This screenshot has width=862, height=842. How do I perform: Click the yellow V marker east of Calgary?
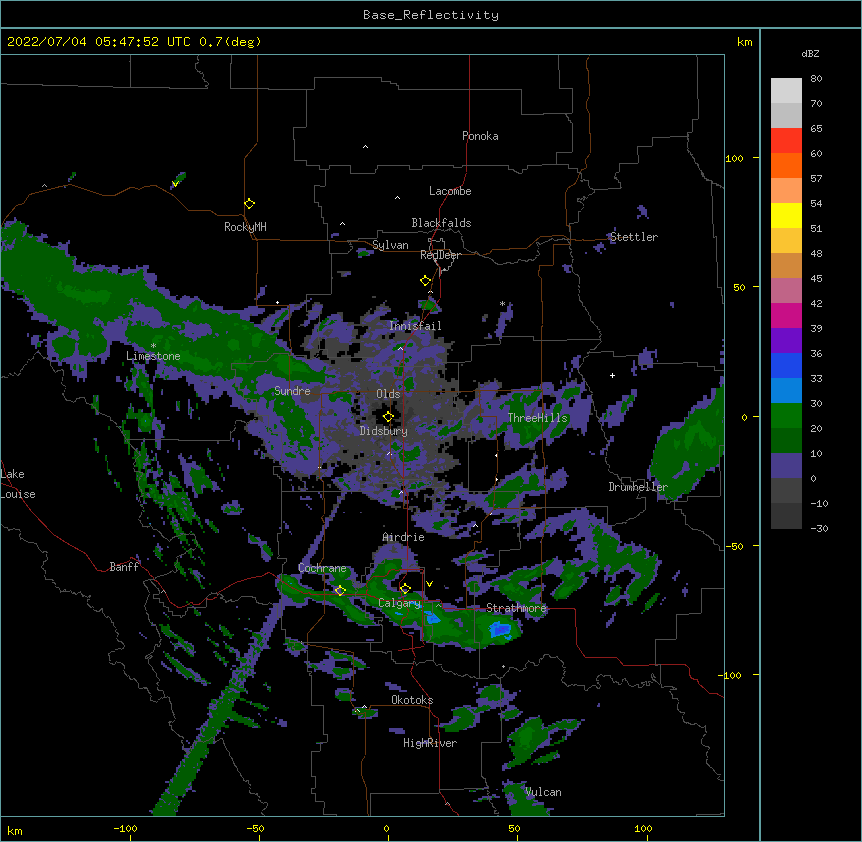[x=429, y=584]
